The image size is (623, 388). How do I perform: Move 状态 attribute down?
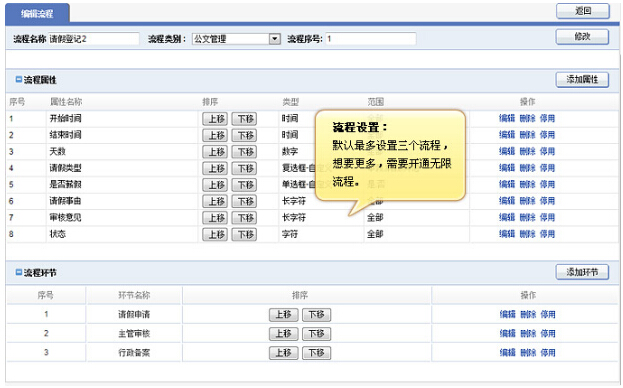click(244, 234)
